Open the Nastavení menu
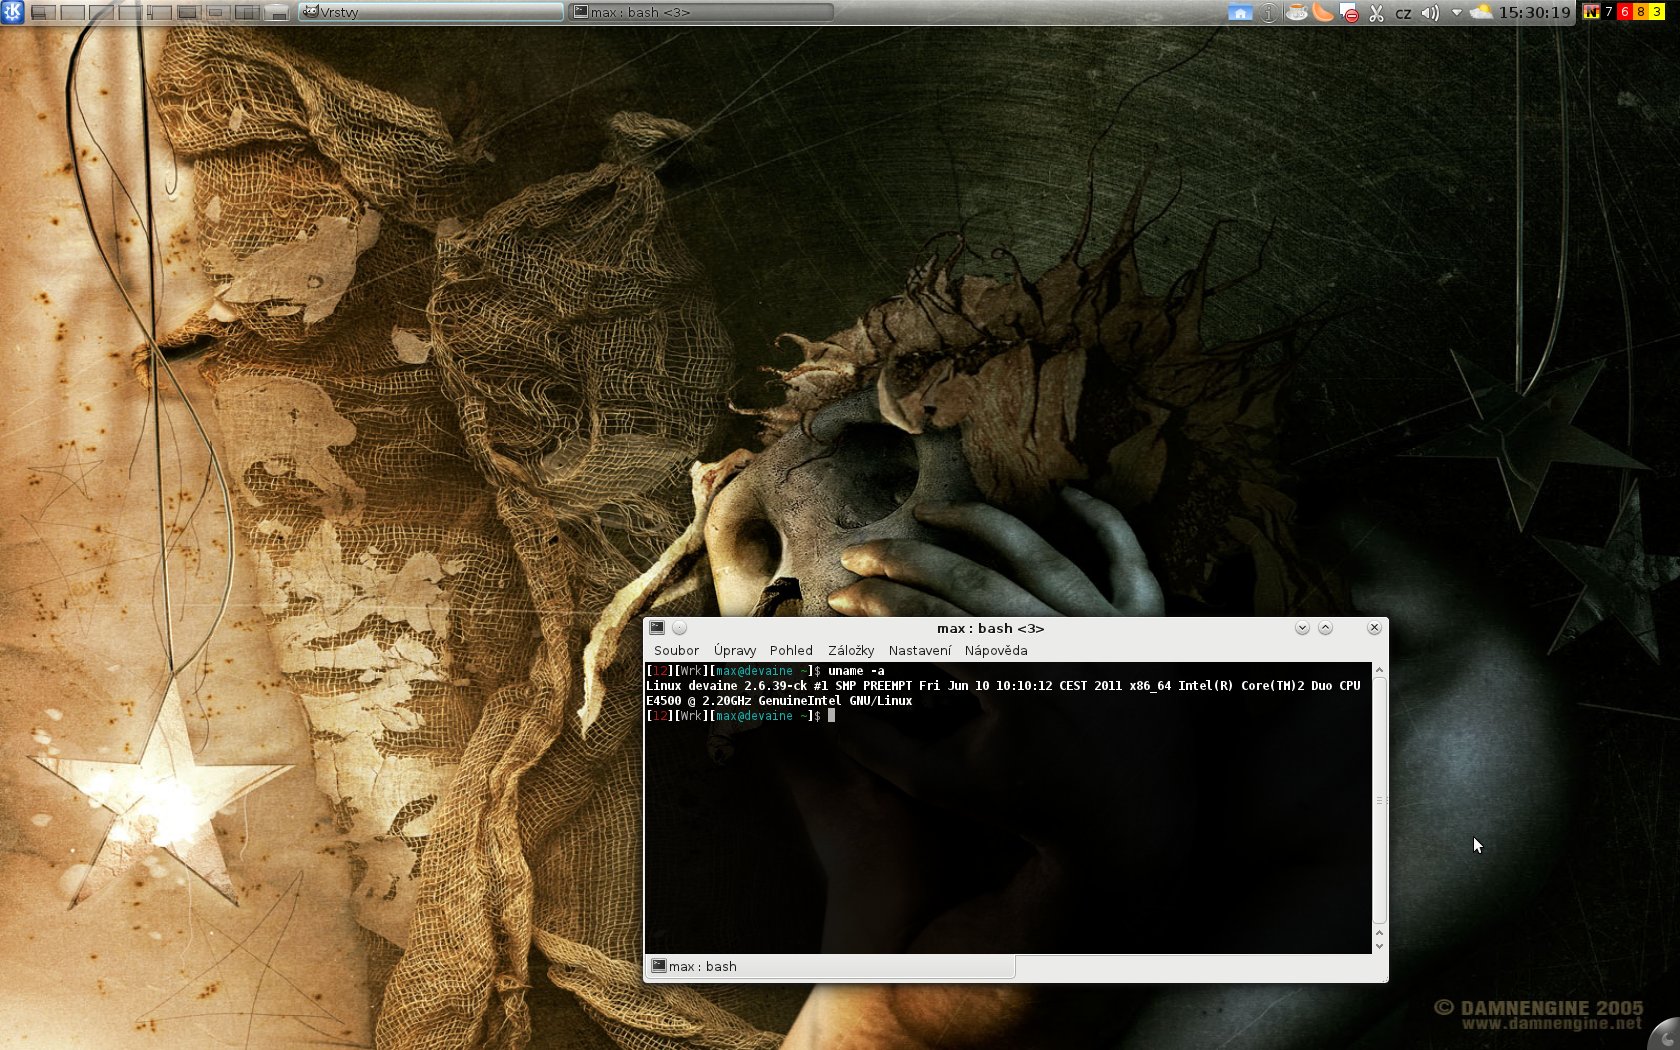 (x=919, y=650)
